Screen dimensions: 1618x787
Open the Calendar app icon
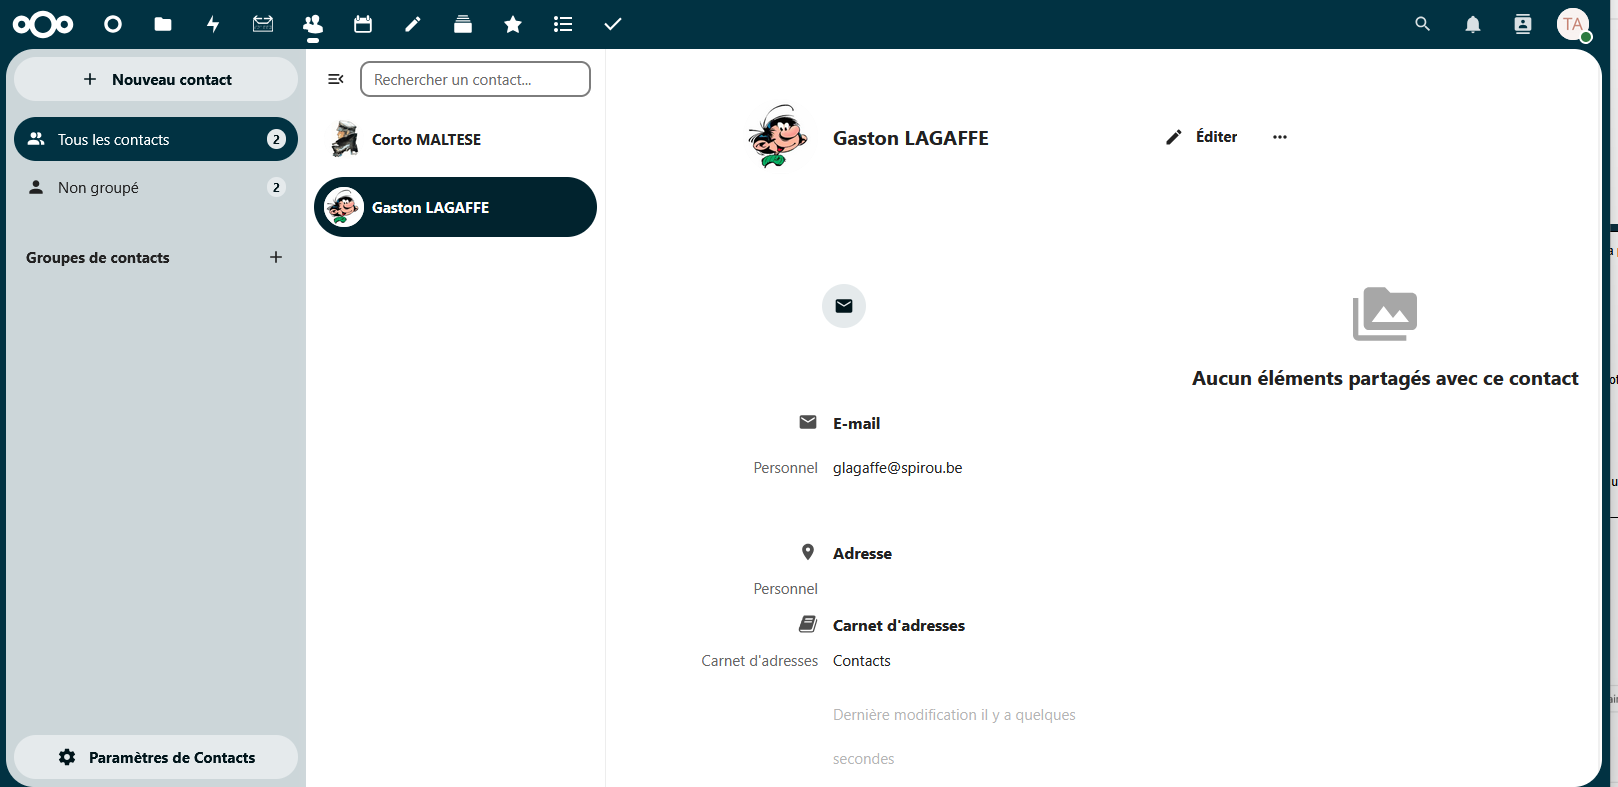coord(363,24)
